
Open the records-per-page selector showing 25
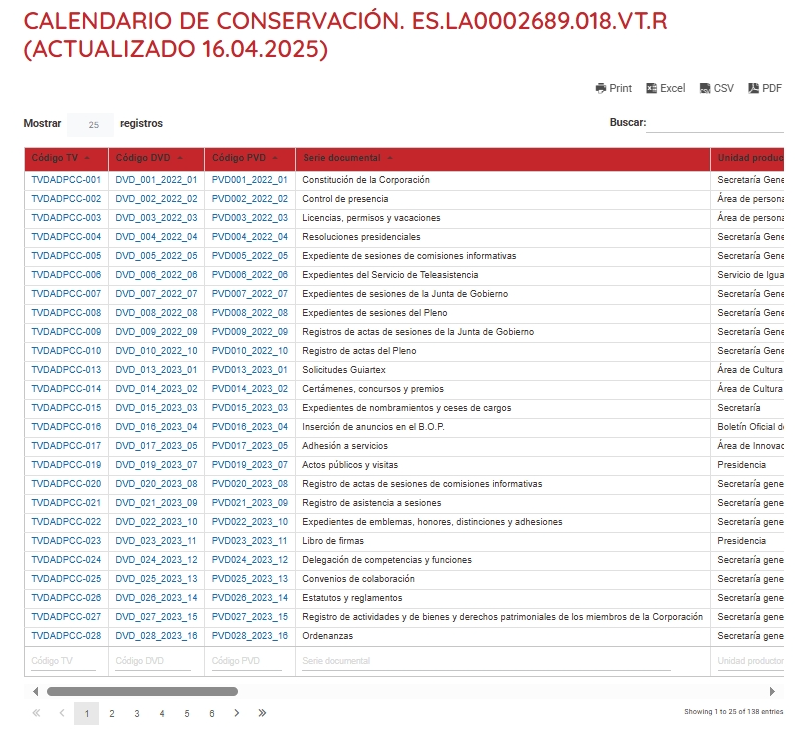pyautogui.click(x=92, y=125)
